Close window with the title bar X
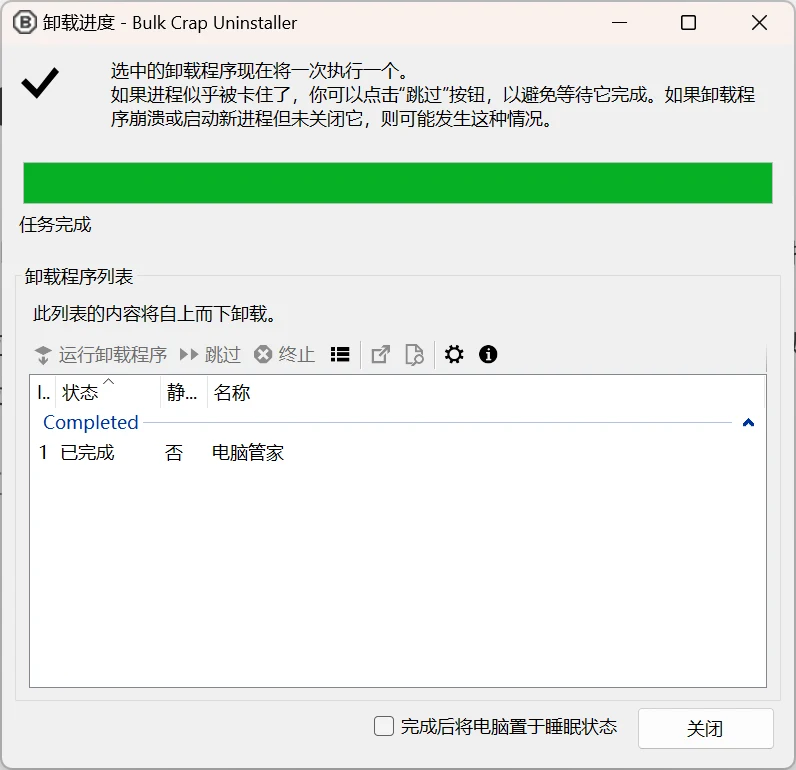Screen dimensions: 796x770 pyautogui.click(x=759, y=23)
